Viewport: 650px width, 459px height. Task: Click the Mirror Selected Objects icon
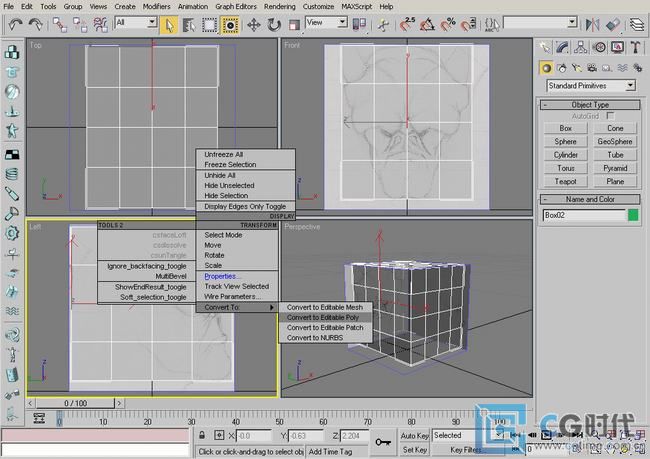[x=592, y=24]
